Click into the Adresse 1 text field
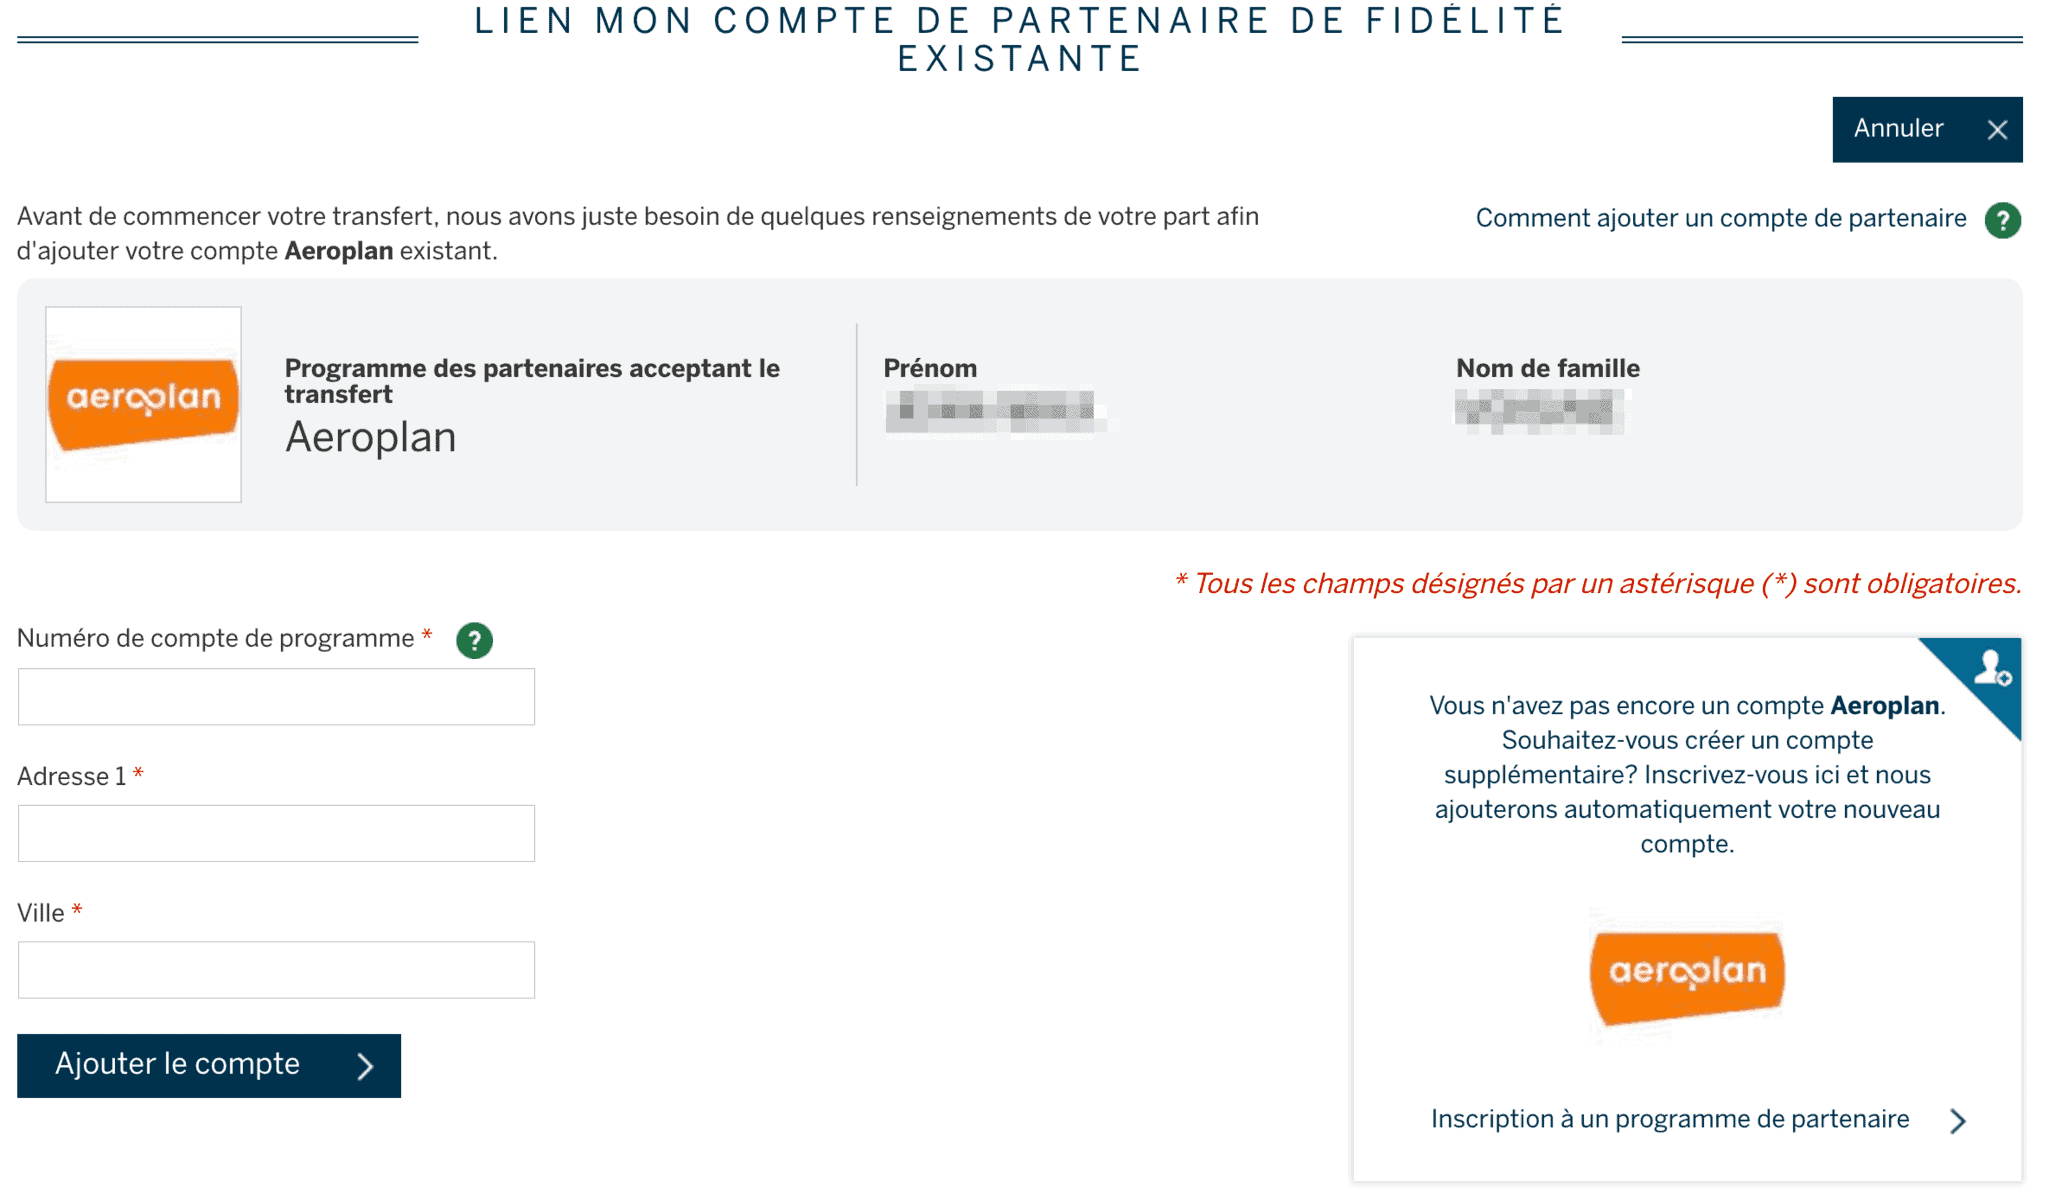Viewport: 2049px width, 1200px height. tap(276, 834)
